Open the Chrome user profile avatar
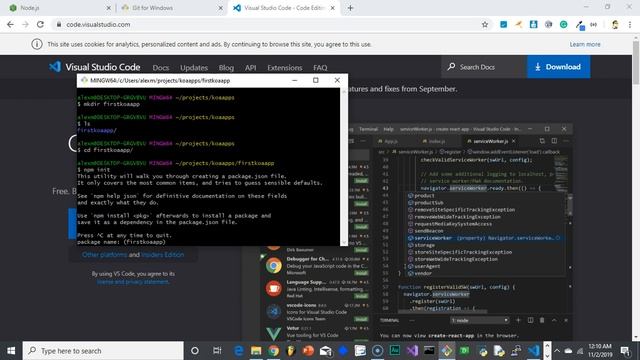Viewport: 640px width, 360px height. [x=615, y=24]
